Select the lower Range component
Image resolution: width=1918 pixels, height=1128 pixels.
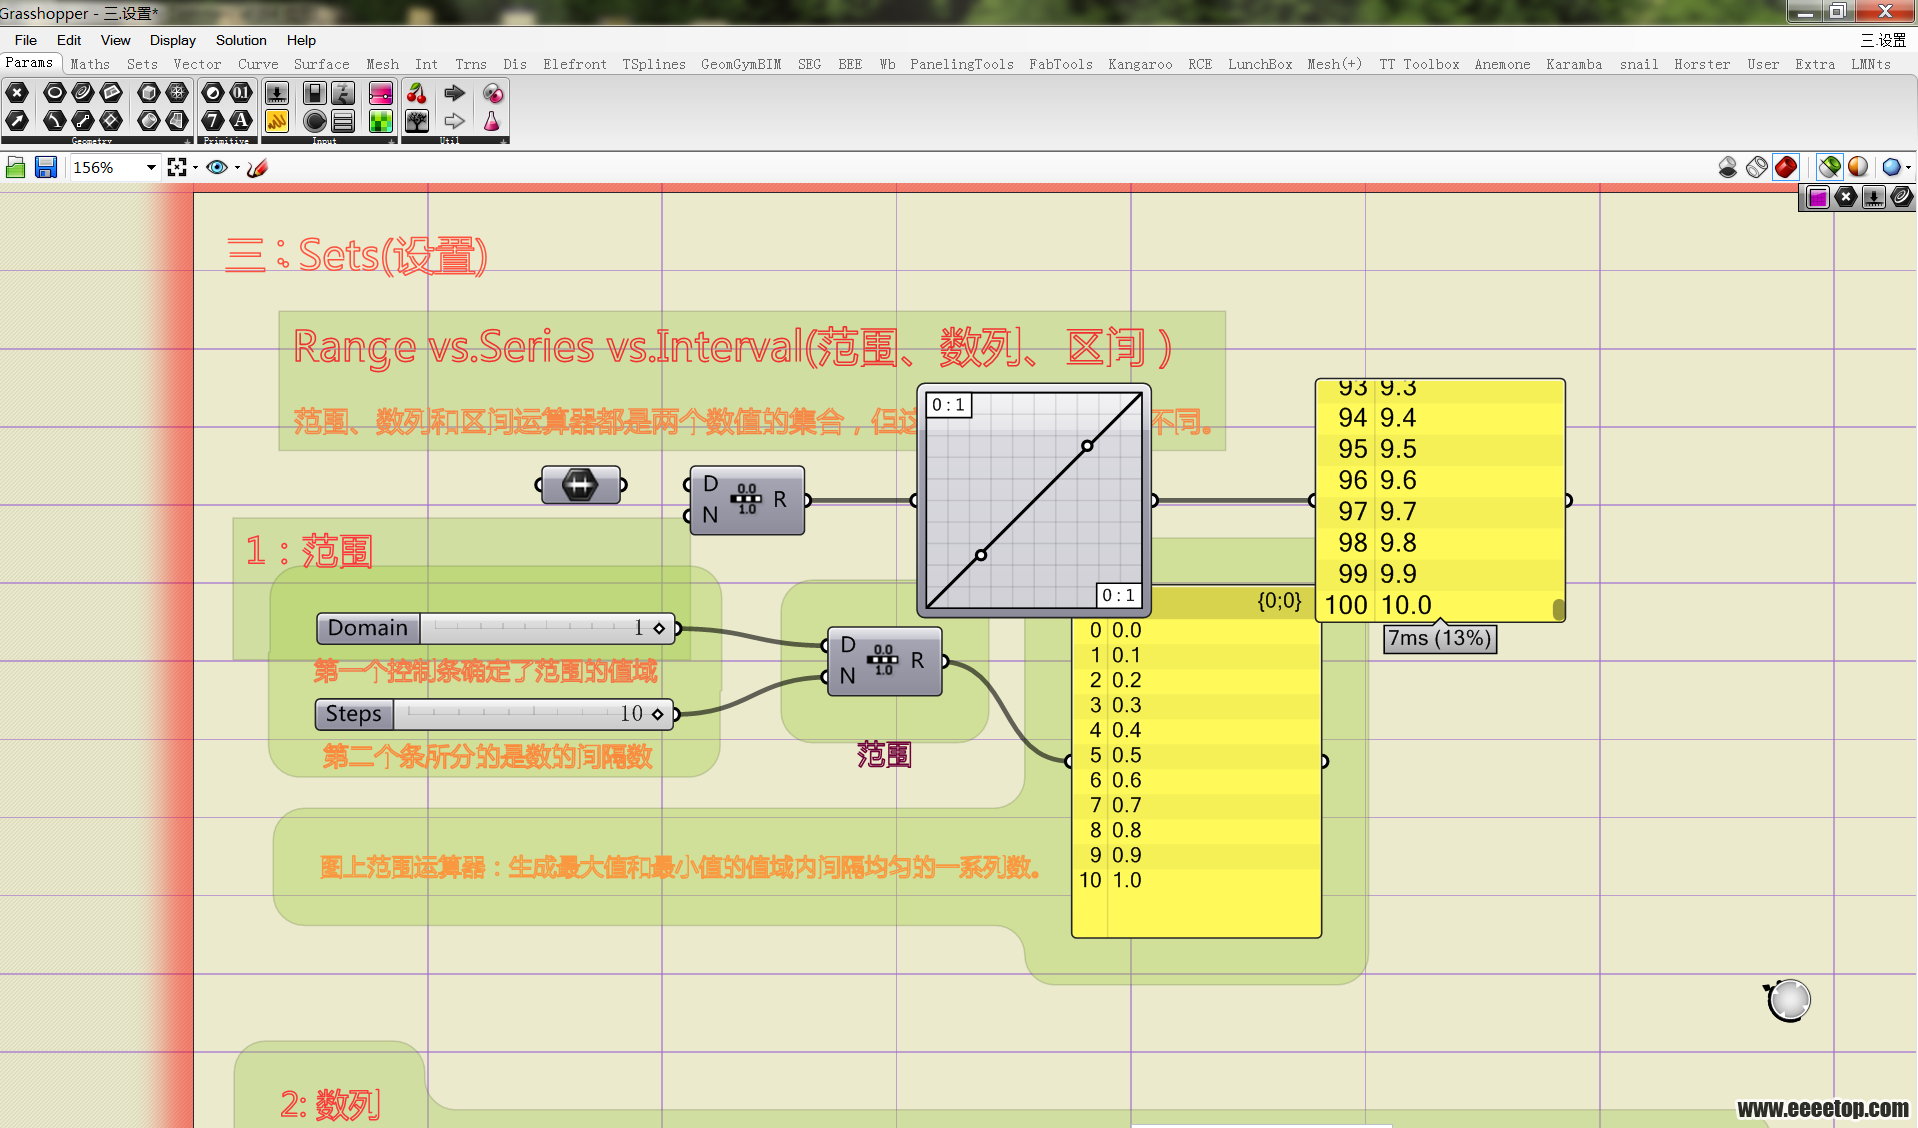click(885, 661)
